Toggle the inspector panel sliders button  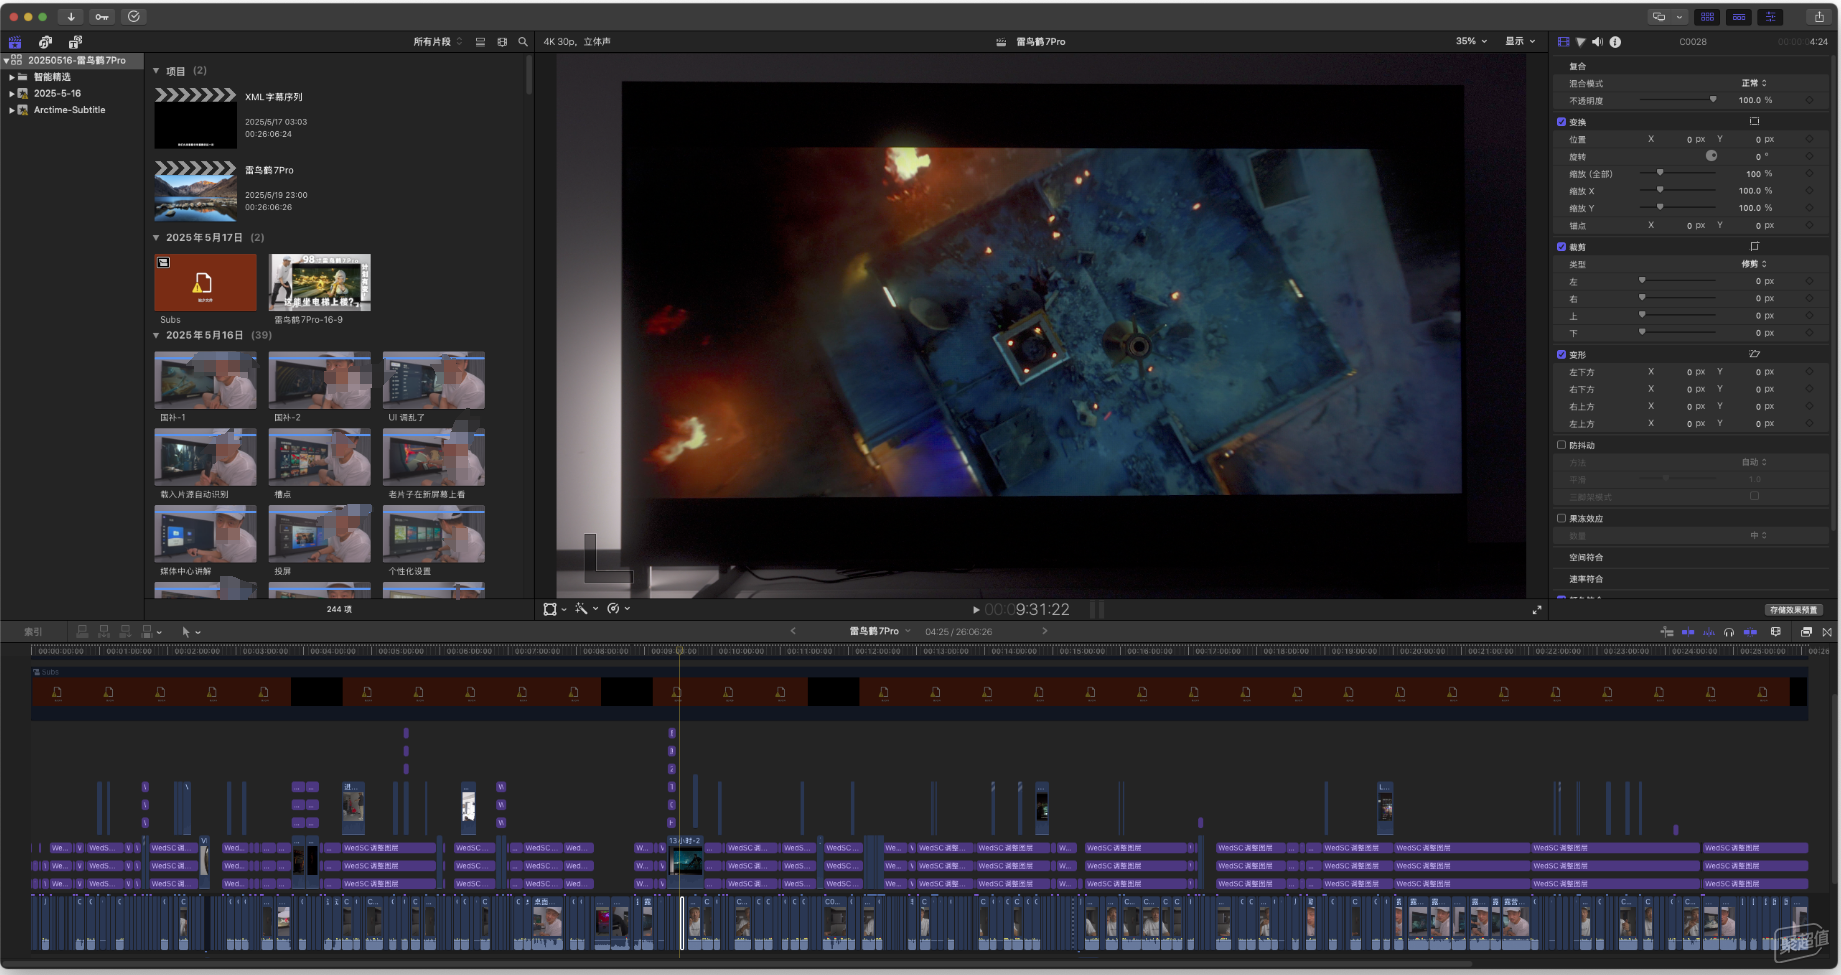click(x=1771, y=16)
